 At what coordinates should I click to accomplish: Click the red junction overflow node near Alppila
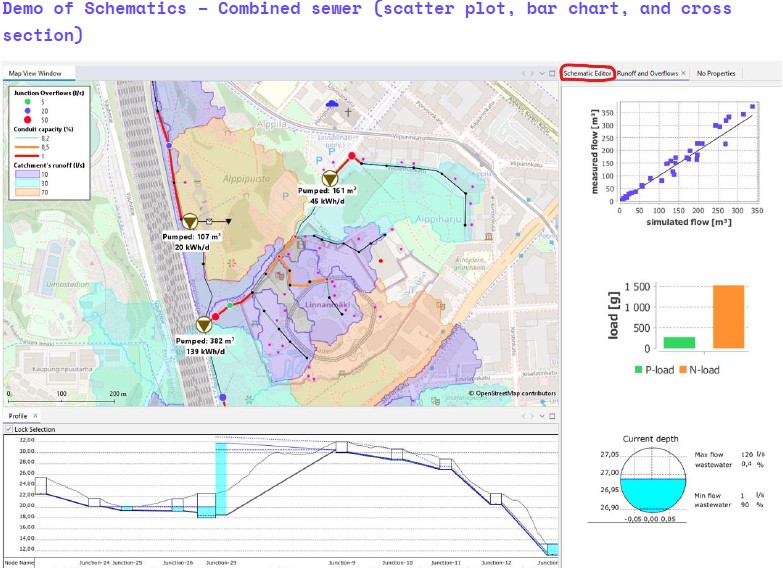coord(352,156)
